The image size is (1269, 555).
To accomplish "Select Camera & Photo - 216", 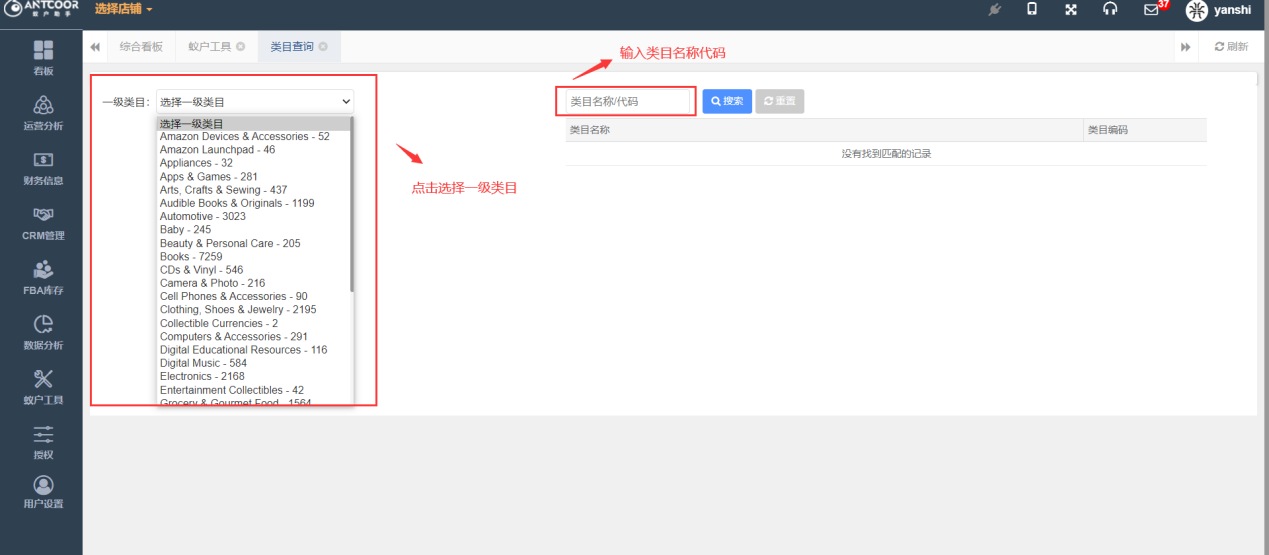I will coord(253,283).
